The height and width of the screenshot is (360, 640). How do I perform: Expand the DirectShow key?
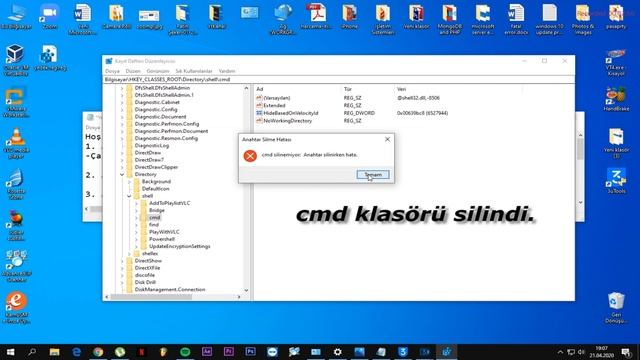click(x=122, y=261)
